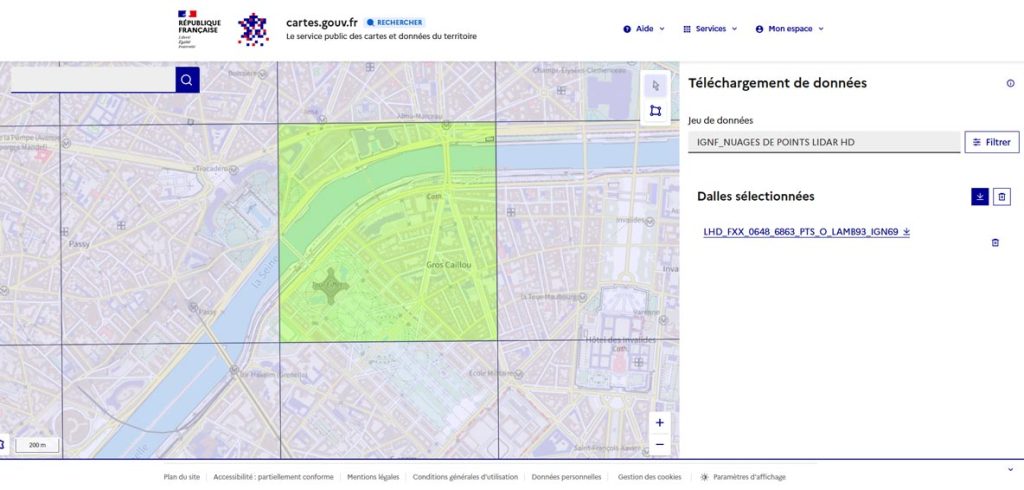1024x490 pixels.
Task: Download all selected tiles
Action: point(979,197)
